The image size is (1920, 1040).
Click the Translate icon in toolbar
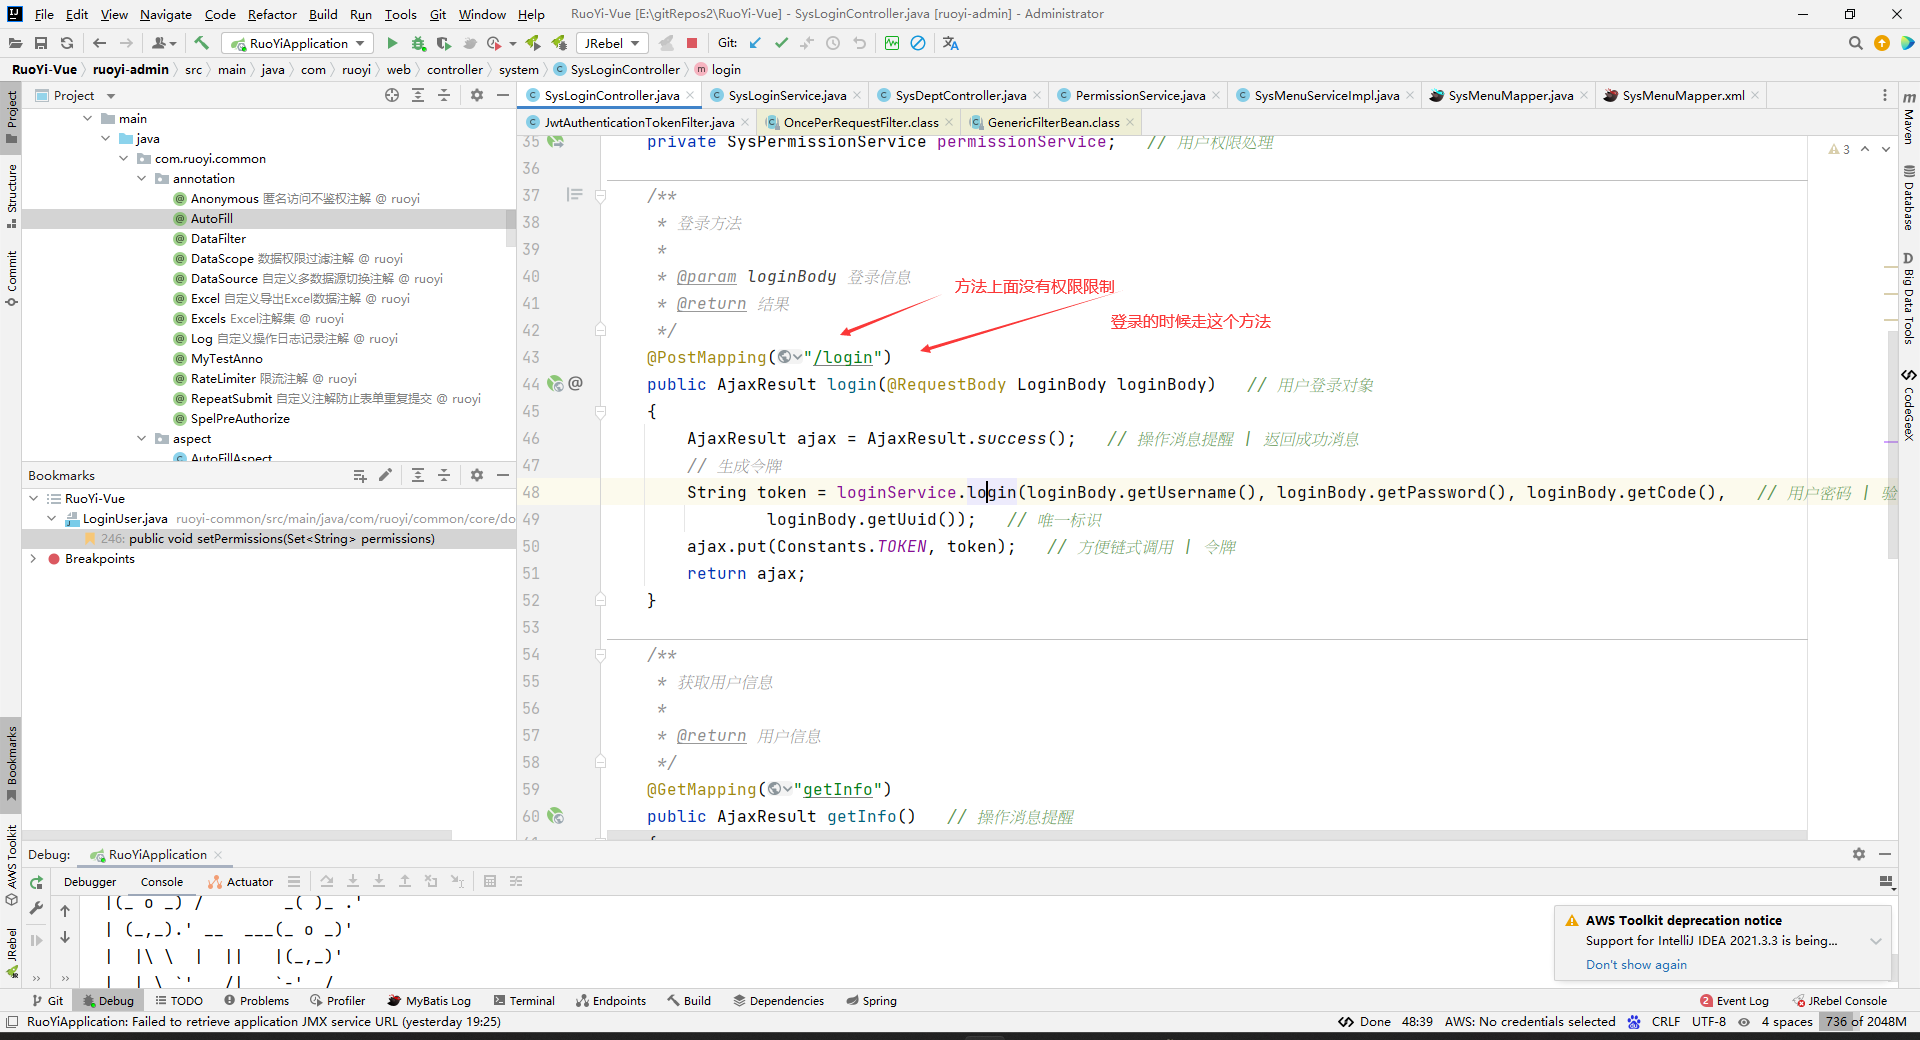pos(950,43)
